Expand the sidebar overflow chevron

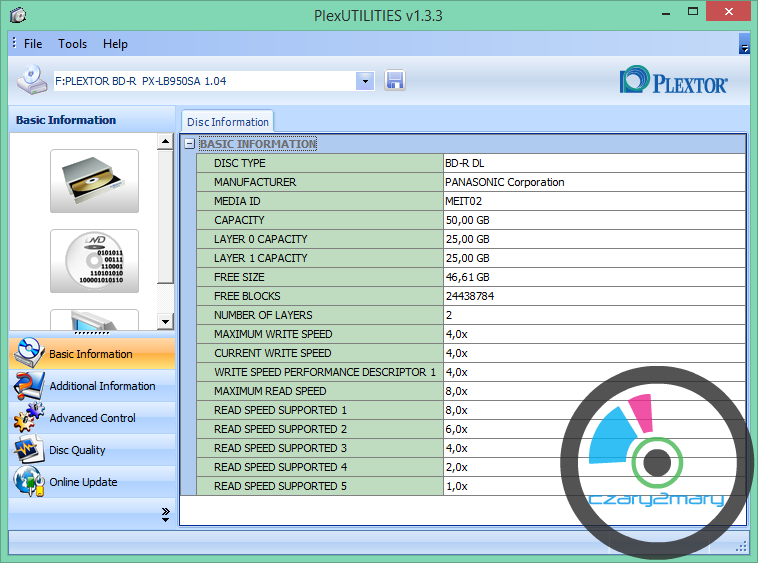[165, 514]
